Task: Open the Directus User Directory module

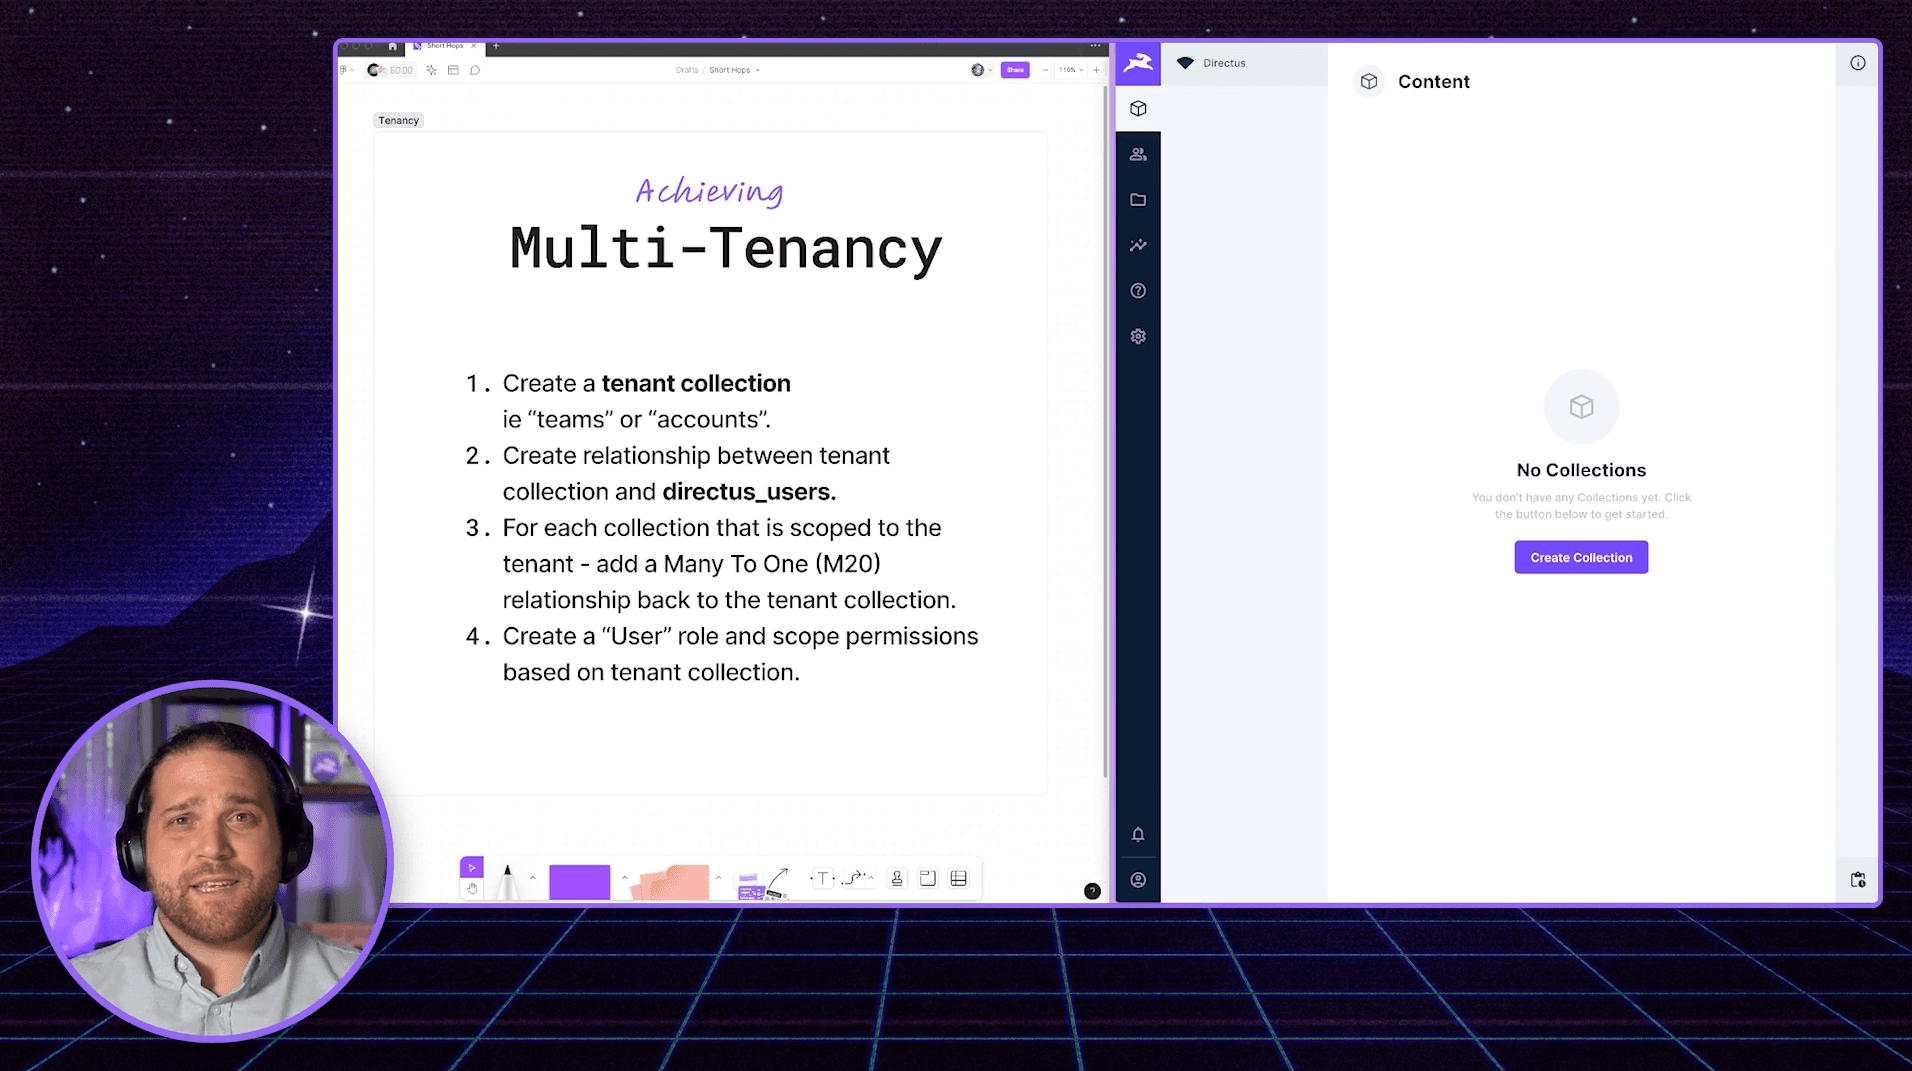Action: (1138, 154)
